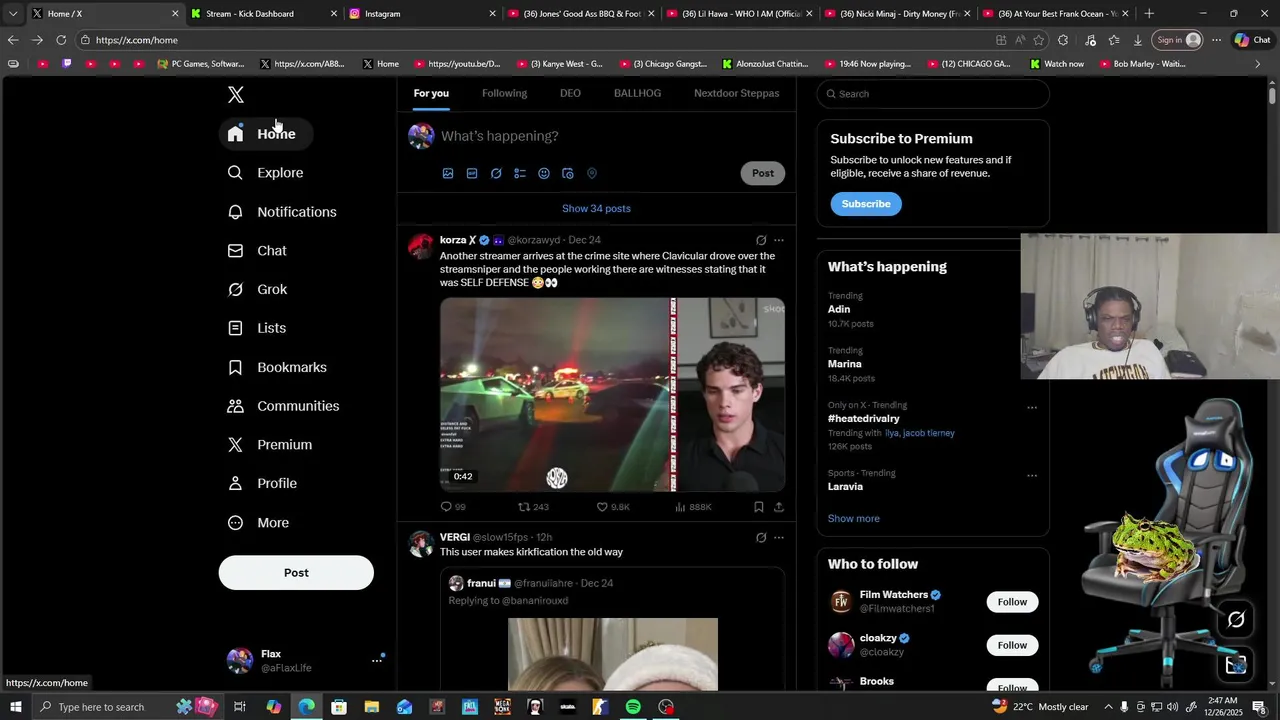The width and height of the screenshot is (1280, 720).
Task: Switch to the BALLHOG tab
Action: point(637,93)
